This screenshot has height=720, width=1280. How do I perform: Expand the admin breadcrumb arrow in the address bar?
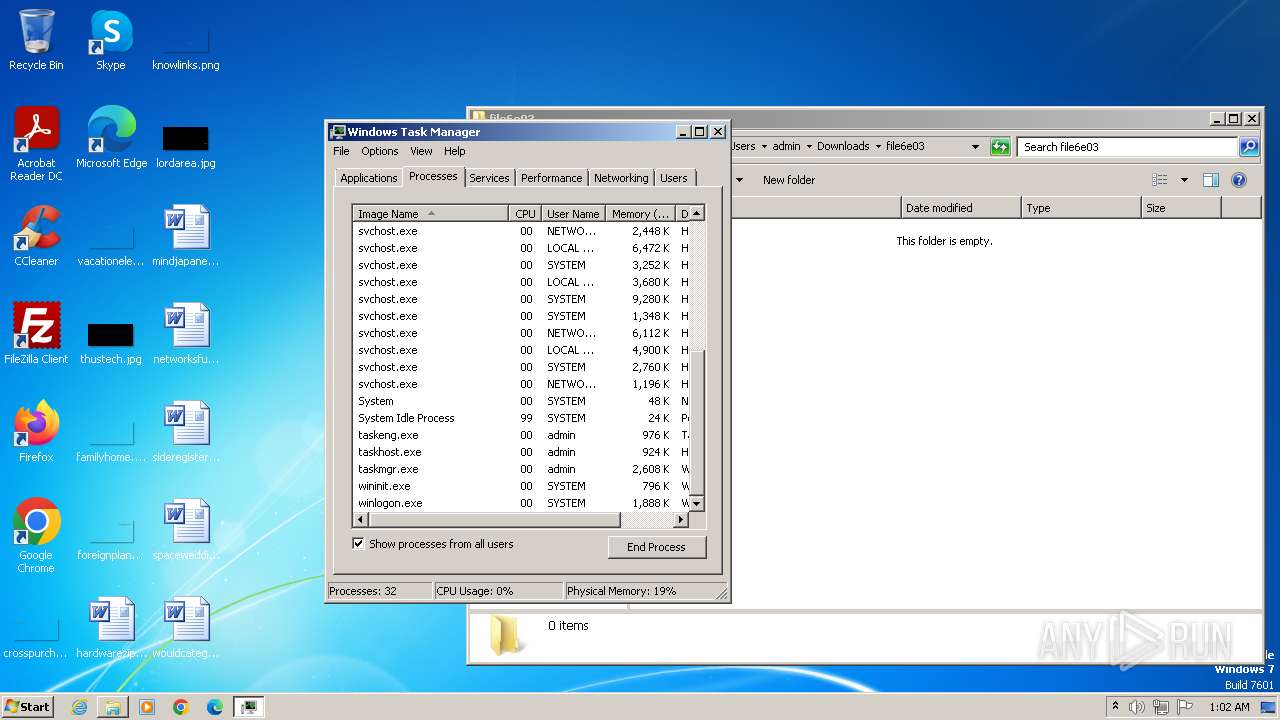pyautogui.click(x=809, y=146)
